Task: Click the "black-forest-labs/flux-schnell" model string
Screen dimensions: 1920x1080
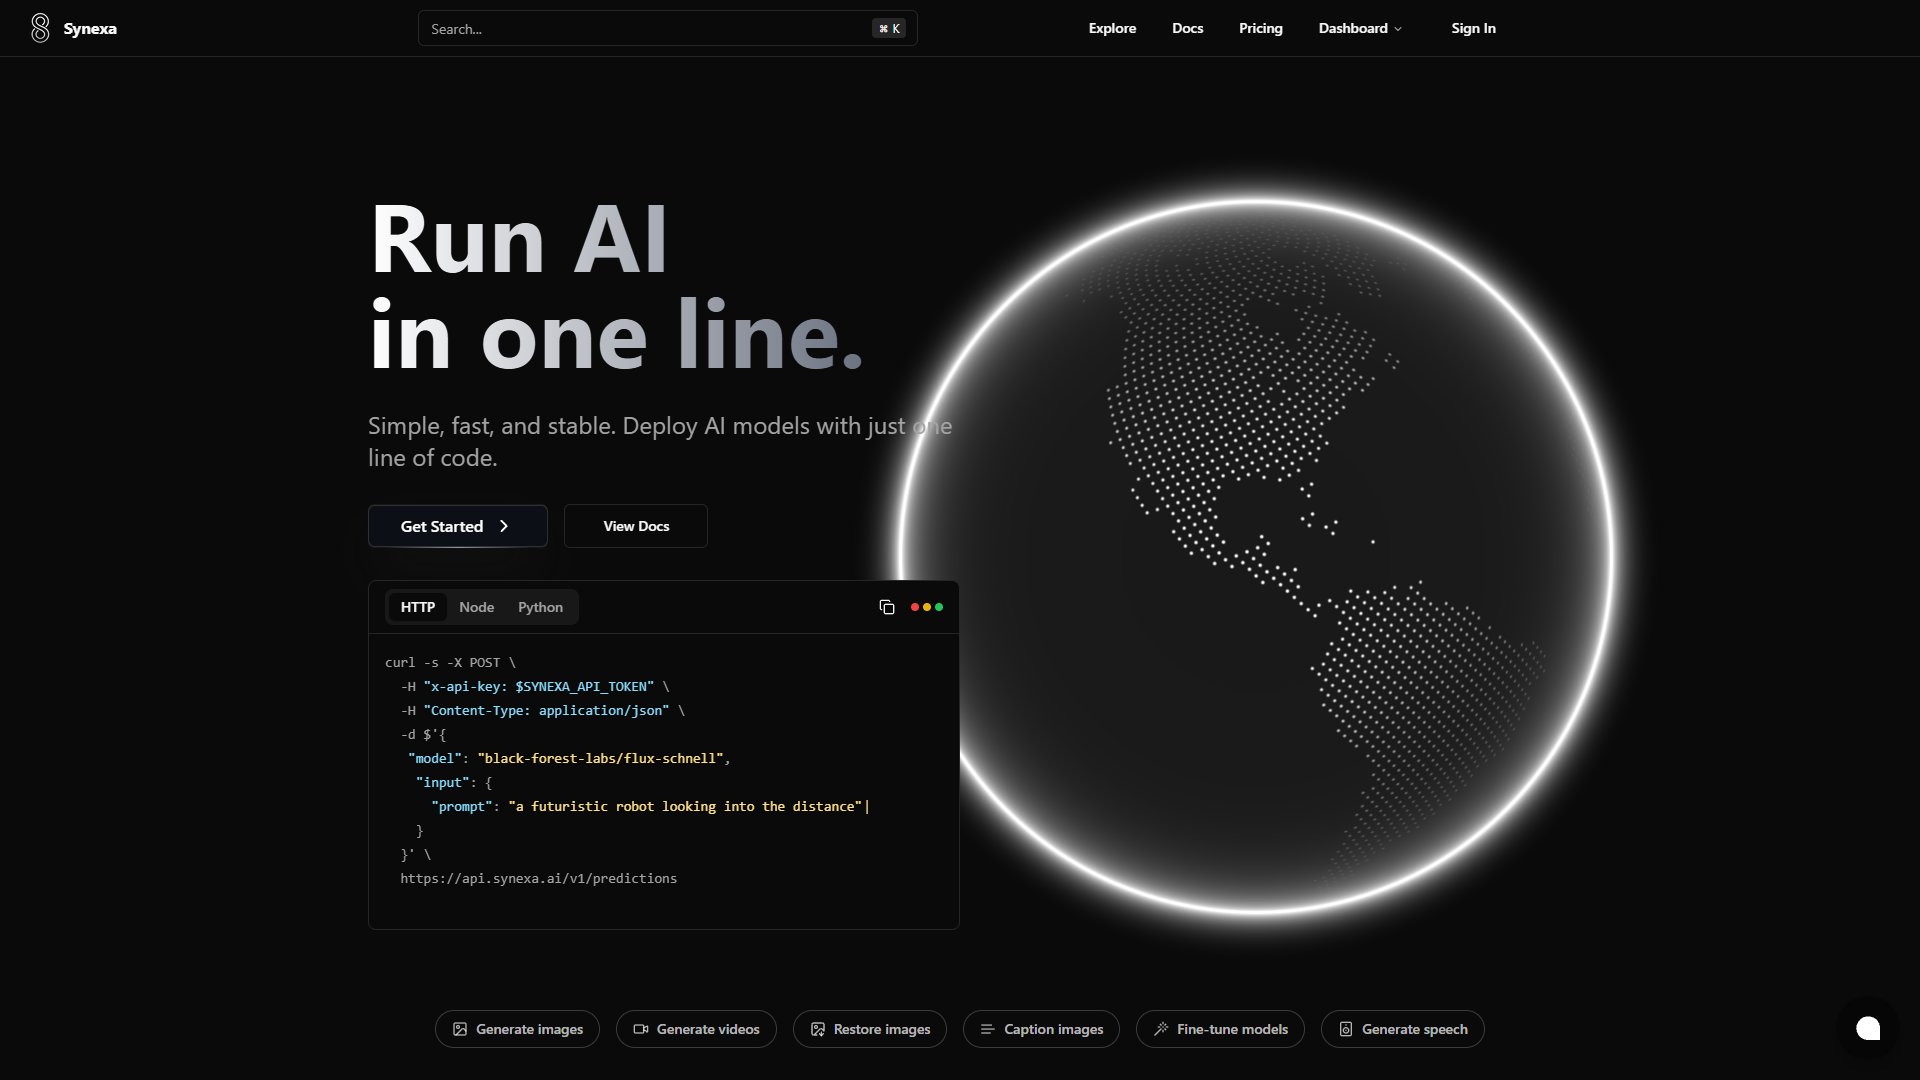Action: (600, 758)
